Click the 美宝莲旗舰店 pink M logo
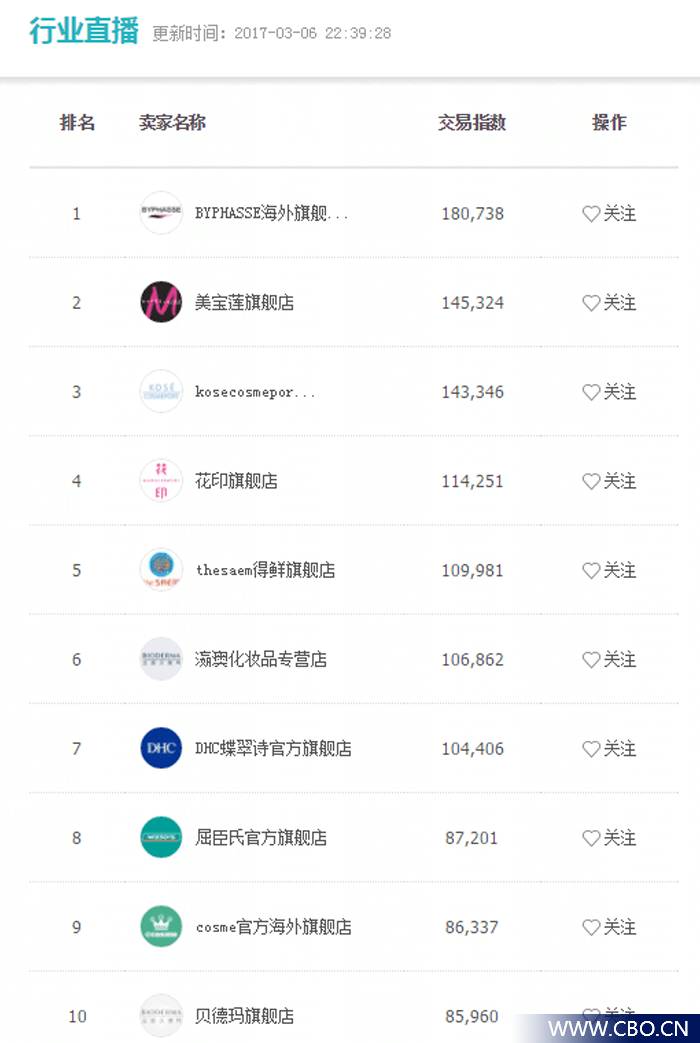The width and height of the screenshot is (700, 1043). 161,302
